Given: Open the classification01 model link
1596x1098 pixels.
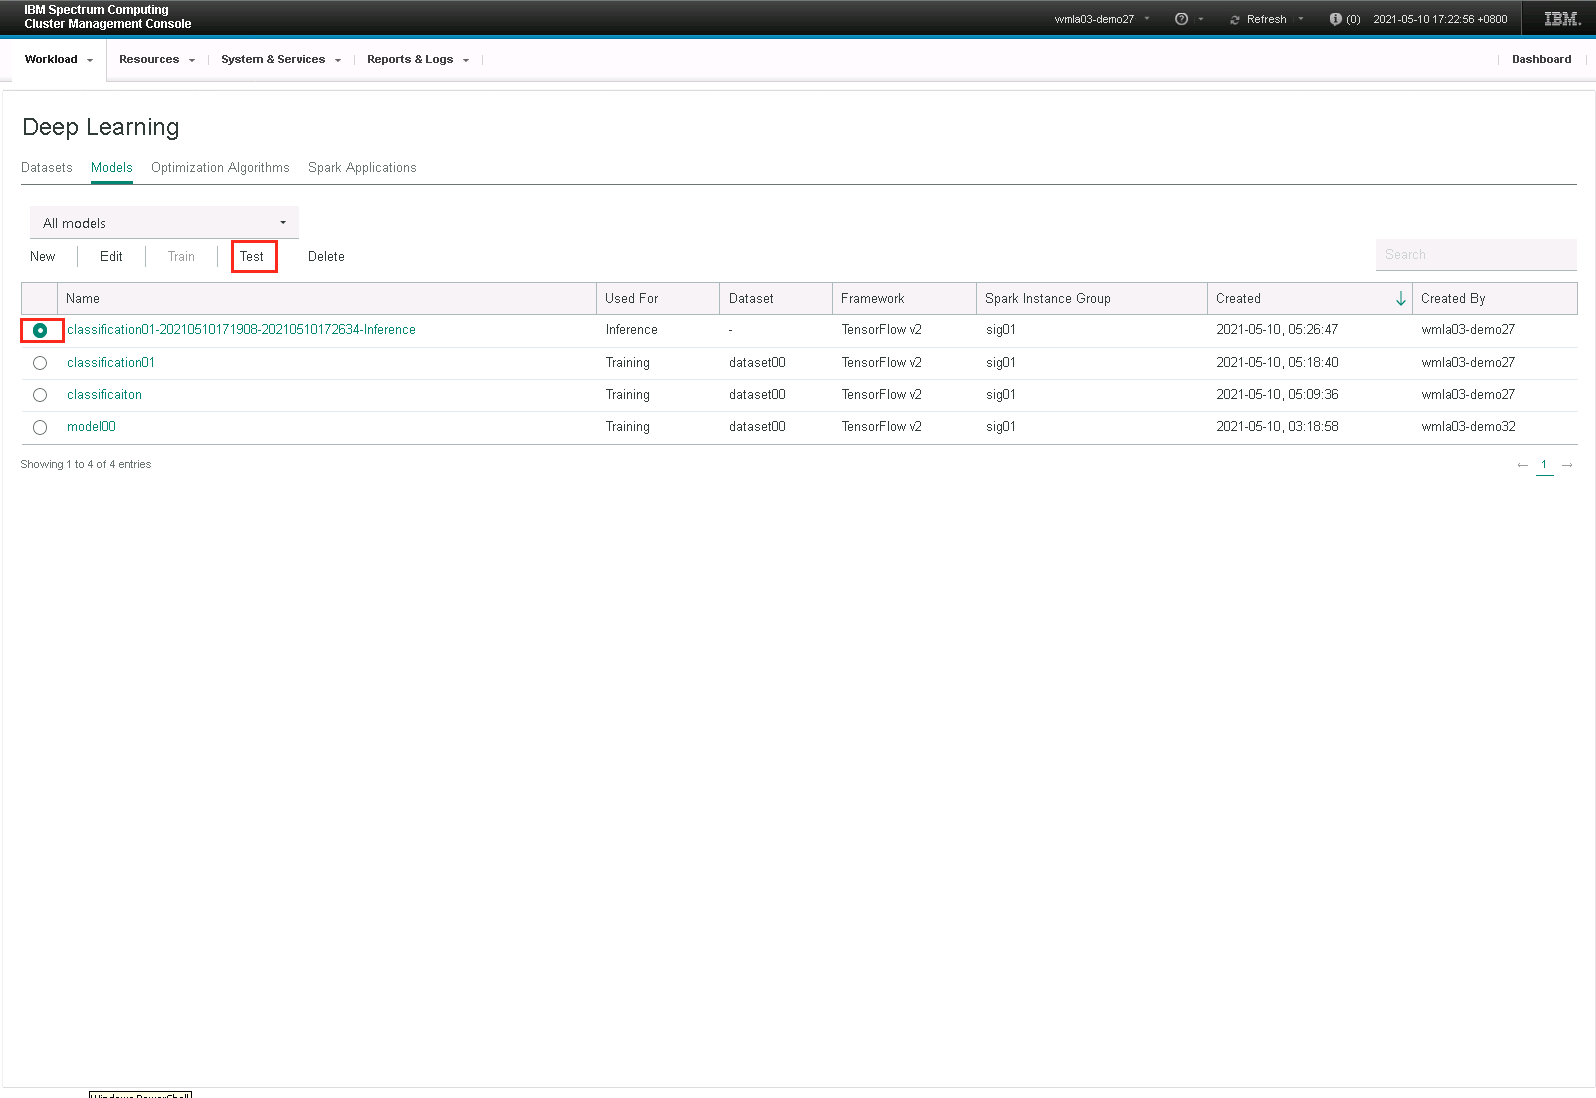Looking at the screenshot, I should 111,362.
